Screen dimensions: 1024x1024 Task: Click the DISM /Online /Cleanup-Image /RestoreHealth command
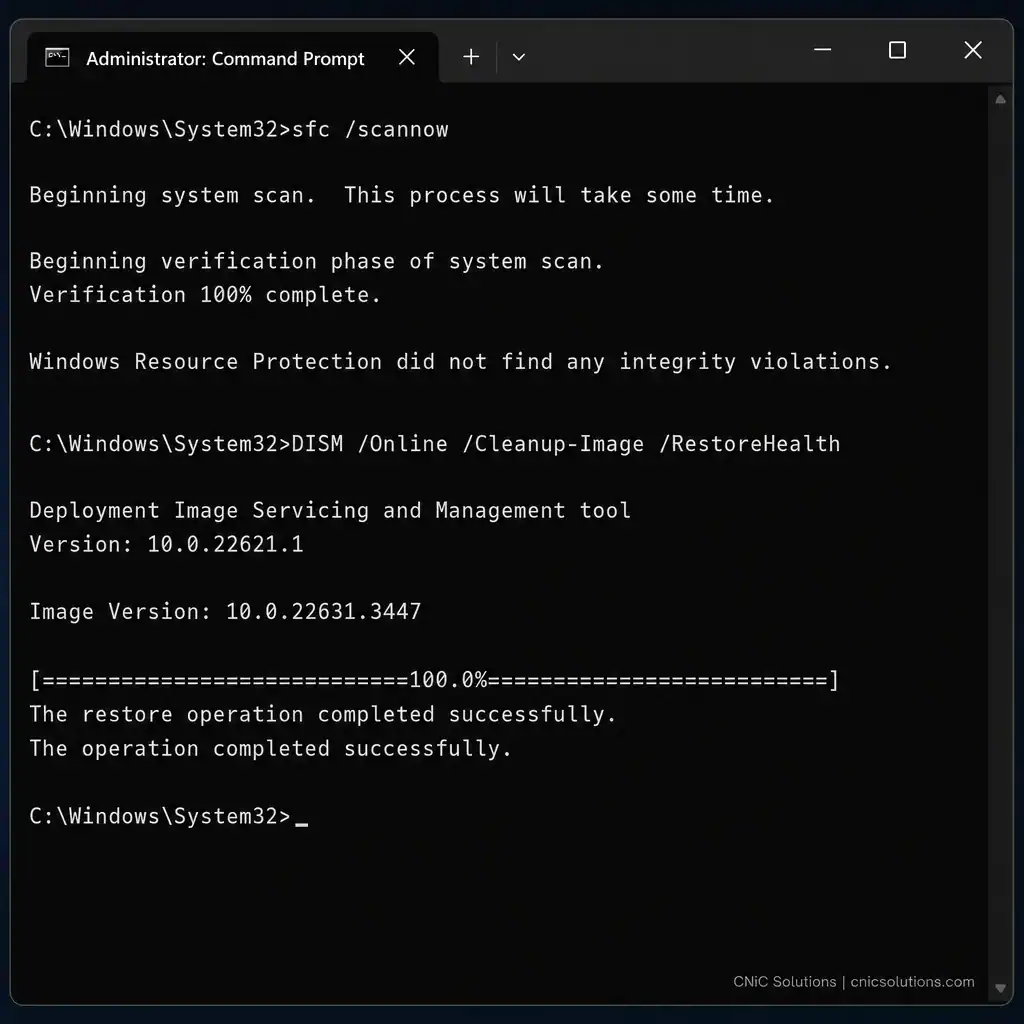(435, 444)
